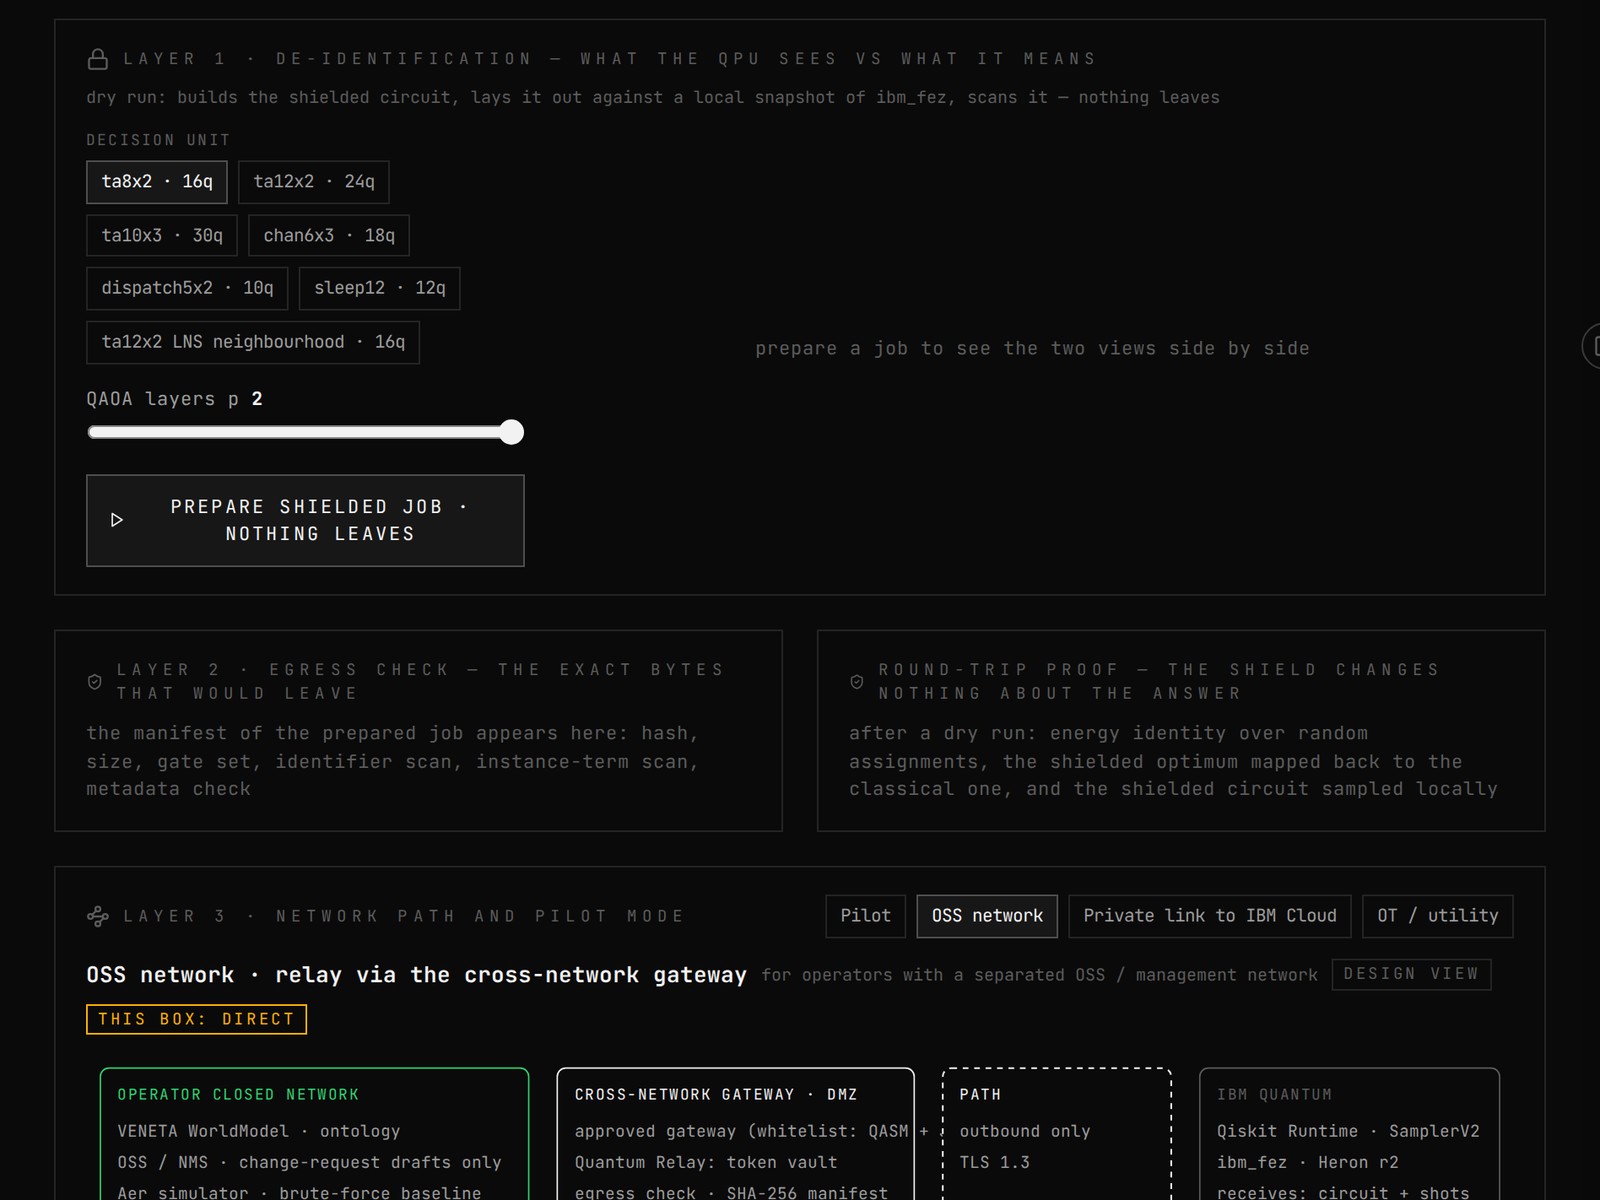
Task: Click 'prepare a job to see the two views' text
Action: point(1032,348)
